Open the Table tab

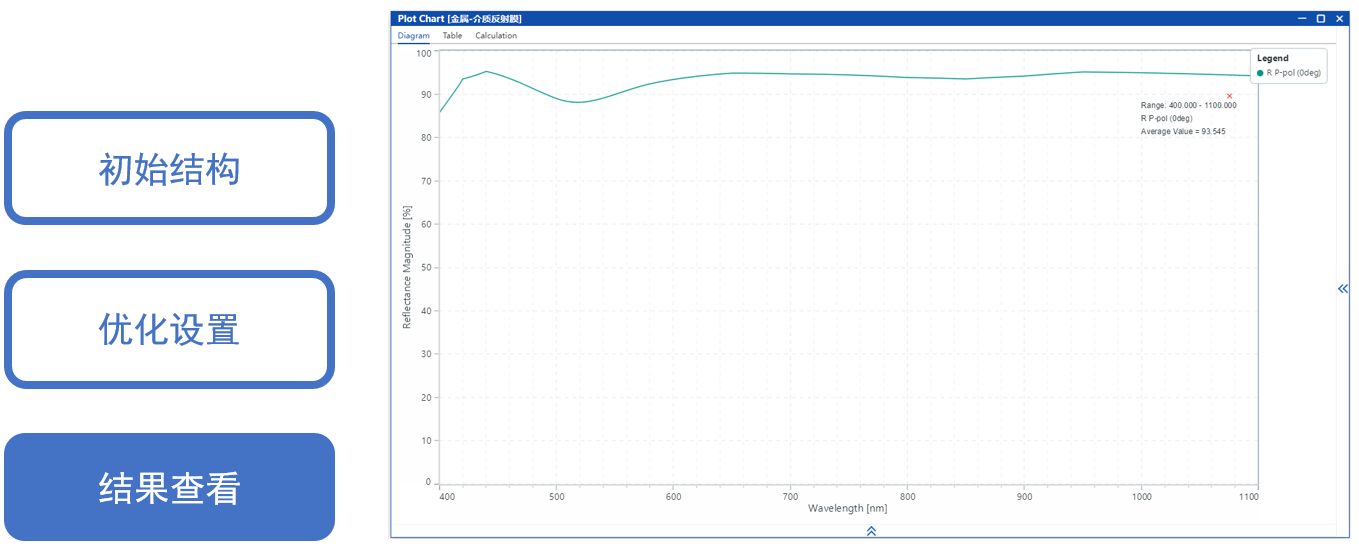452,36
